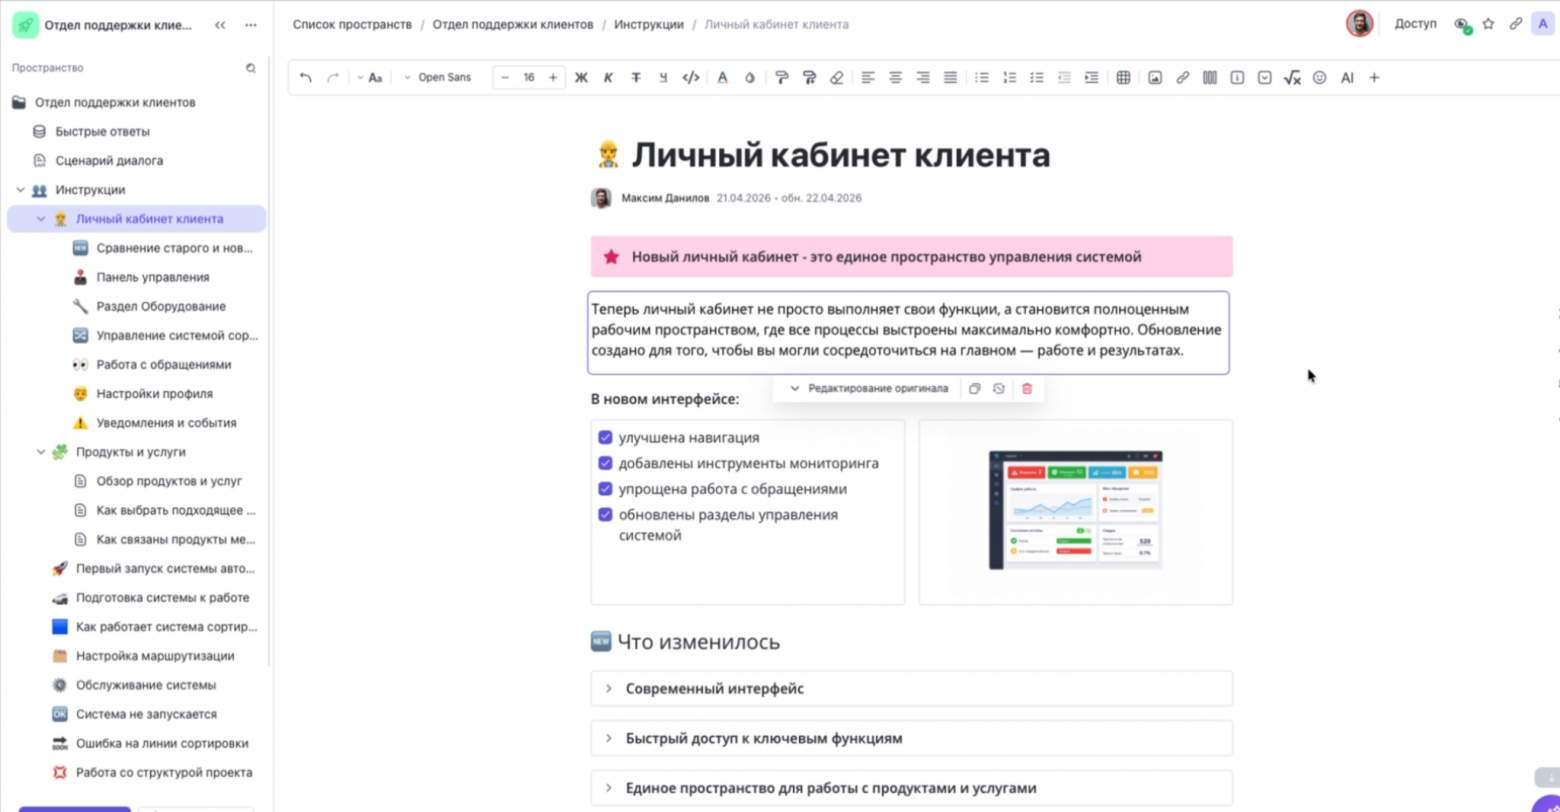The width and height of the screenshot is (1560, 812).
Task: Open text color picker (A)
Action: tap(722, 77)
